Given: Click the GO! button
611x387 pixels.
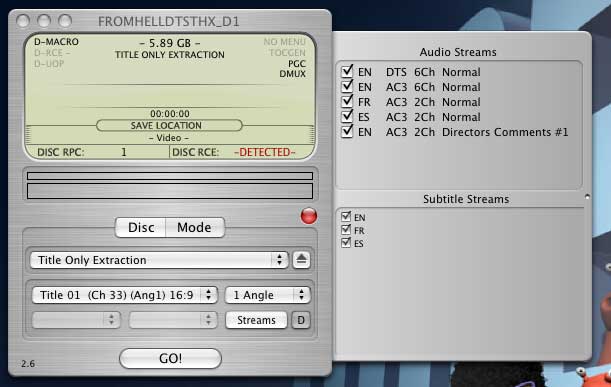Looking at the screenshot, I should pyautogui.click(x=170, y=358).
